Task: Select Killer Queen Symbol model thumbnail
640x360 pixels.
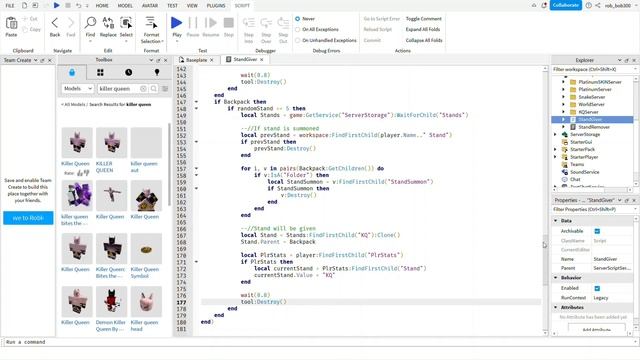Action: pos(146,249)
